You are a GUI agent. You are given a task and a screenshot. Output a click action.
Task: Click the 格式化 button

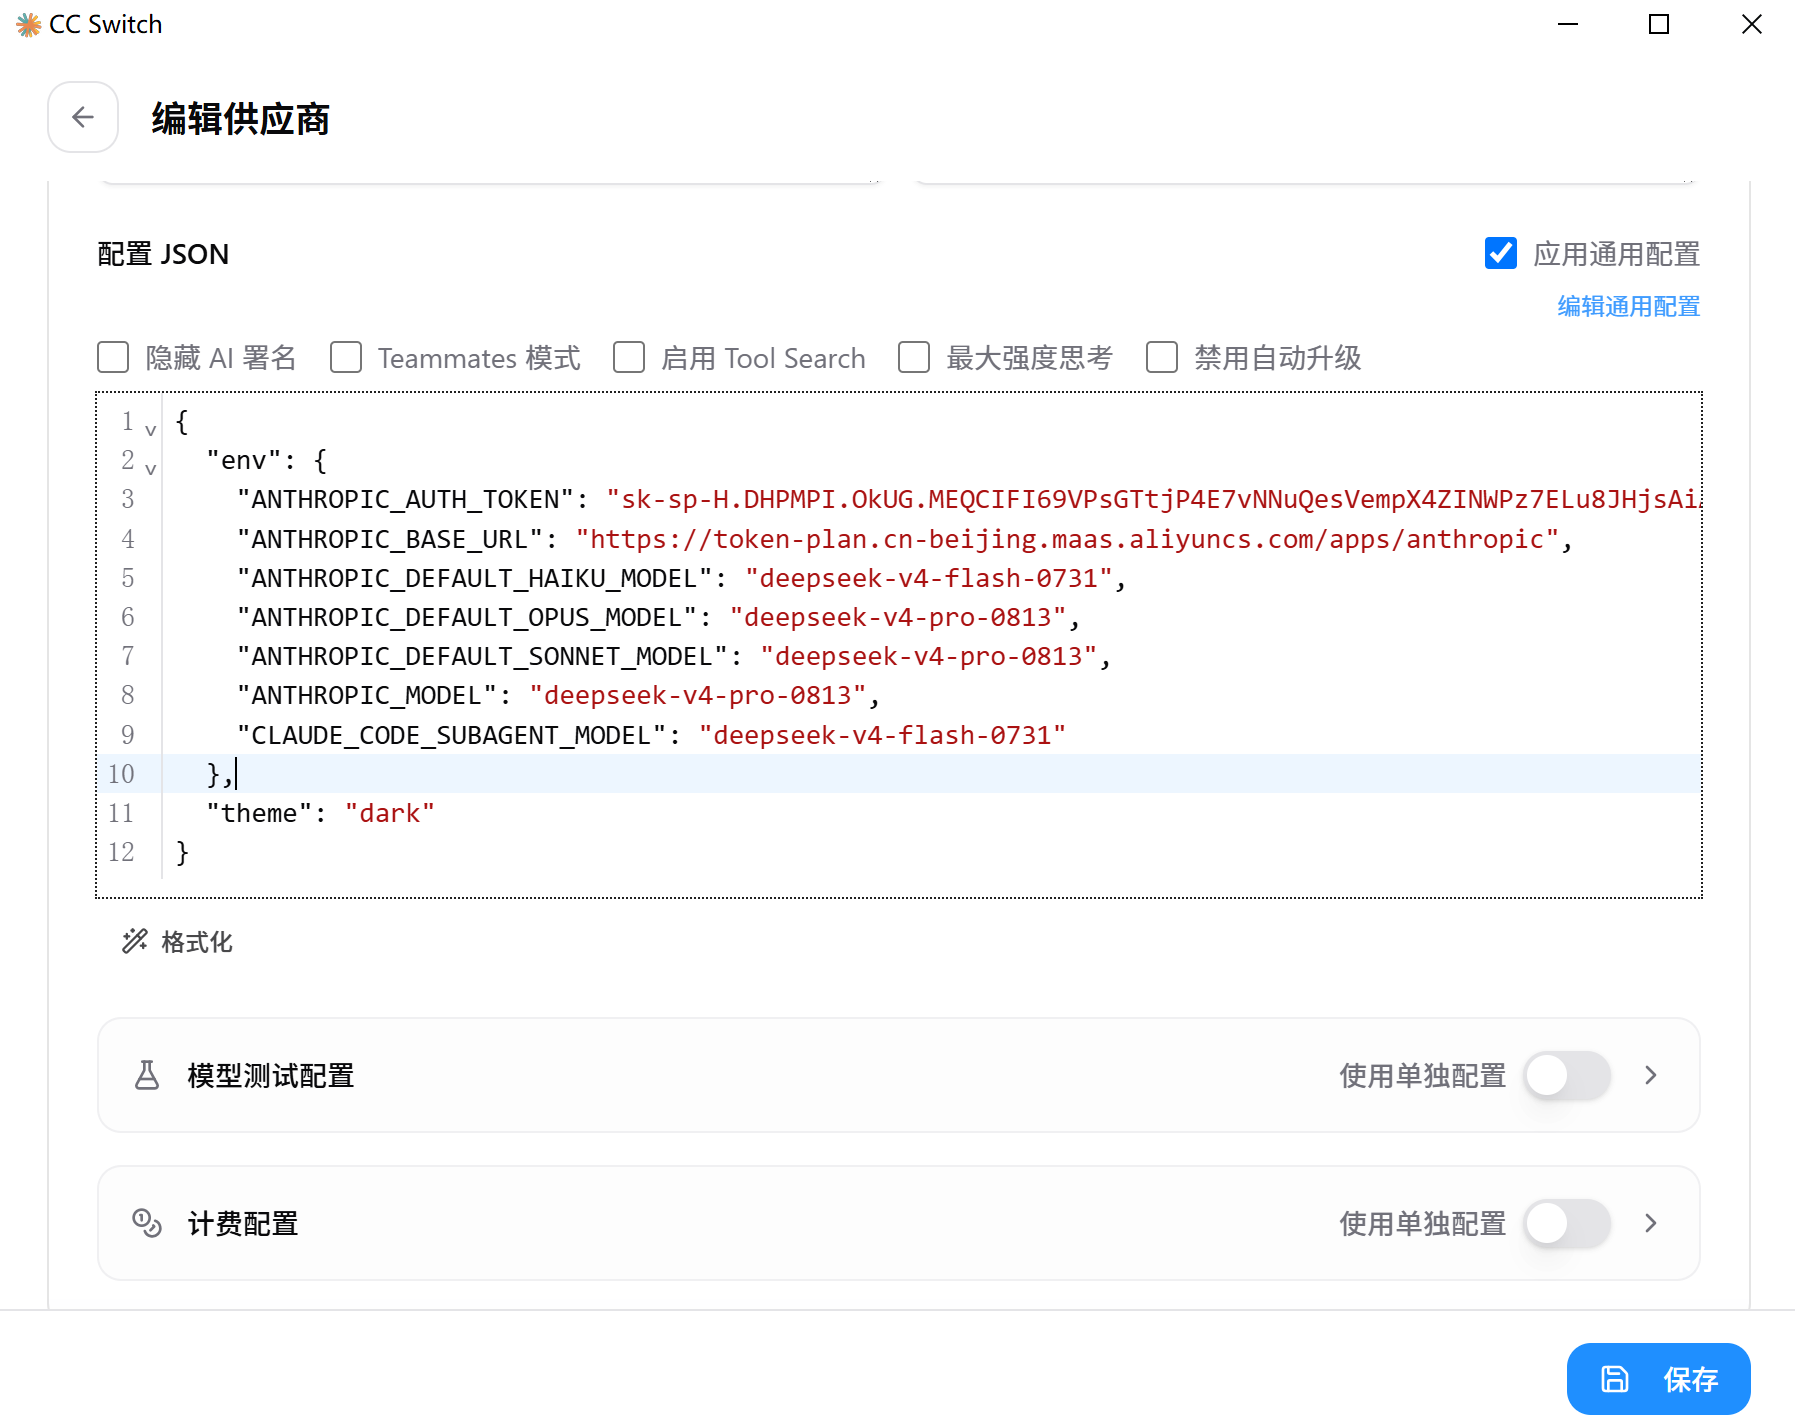178,941
